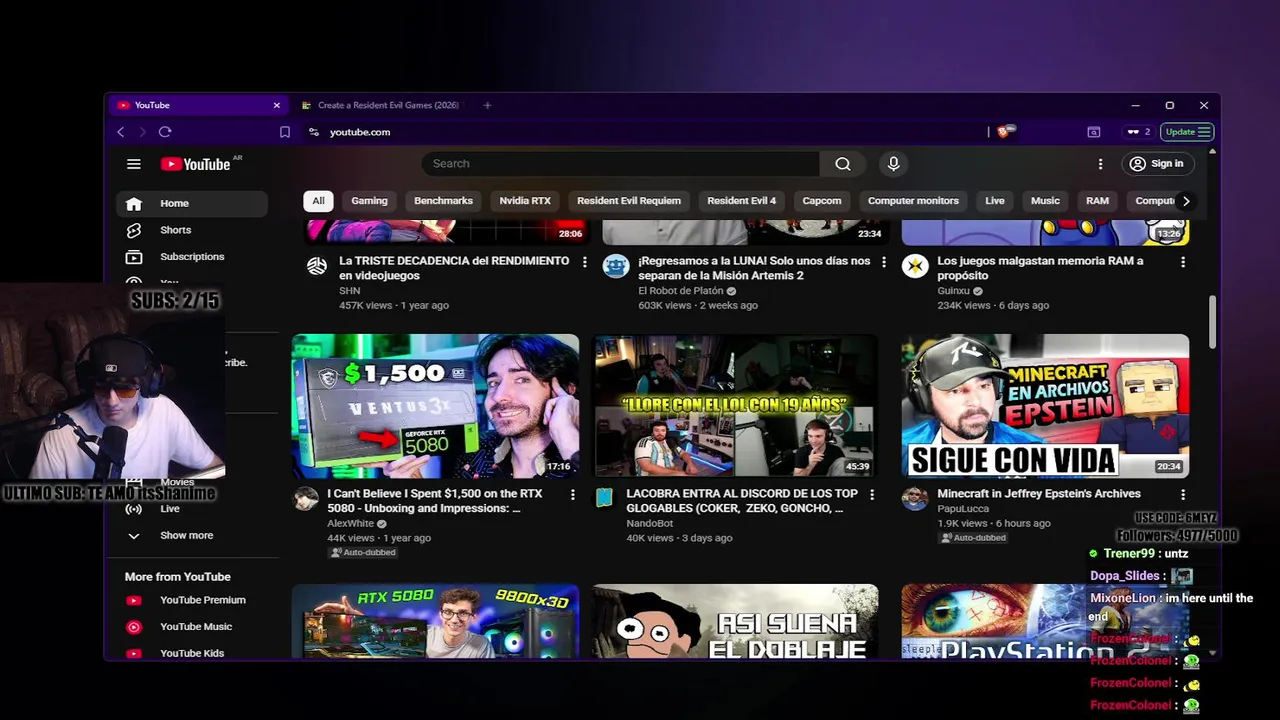Open Shorts in the sidebar
Screen dimensions: 1280x720
(x=192, y=230)
